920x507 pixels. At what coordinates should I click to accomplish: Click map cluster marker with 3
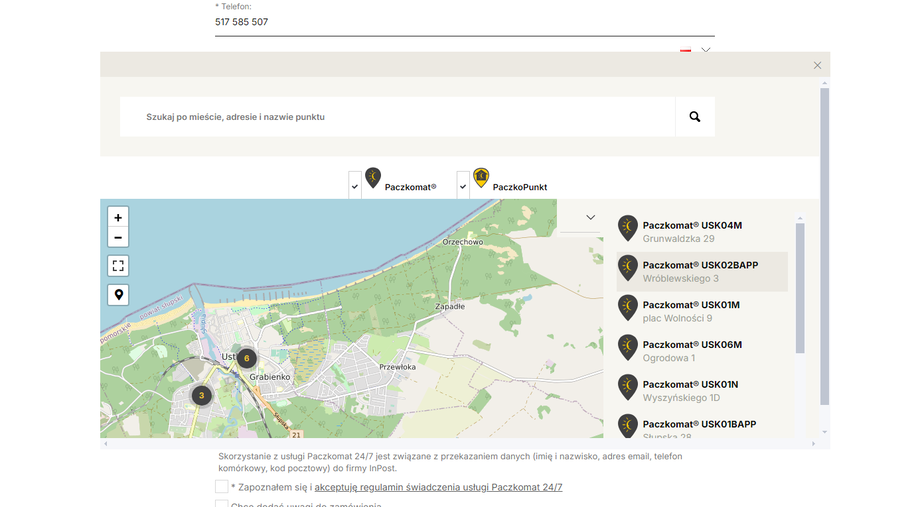pyautogui.click(x=201, y=395)
